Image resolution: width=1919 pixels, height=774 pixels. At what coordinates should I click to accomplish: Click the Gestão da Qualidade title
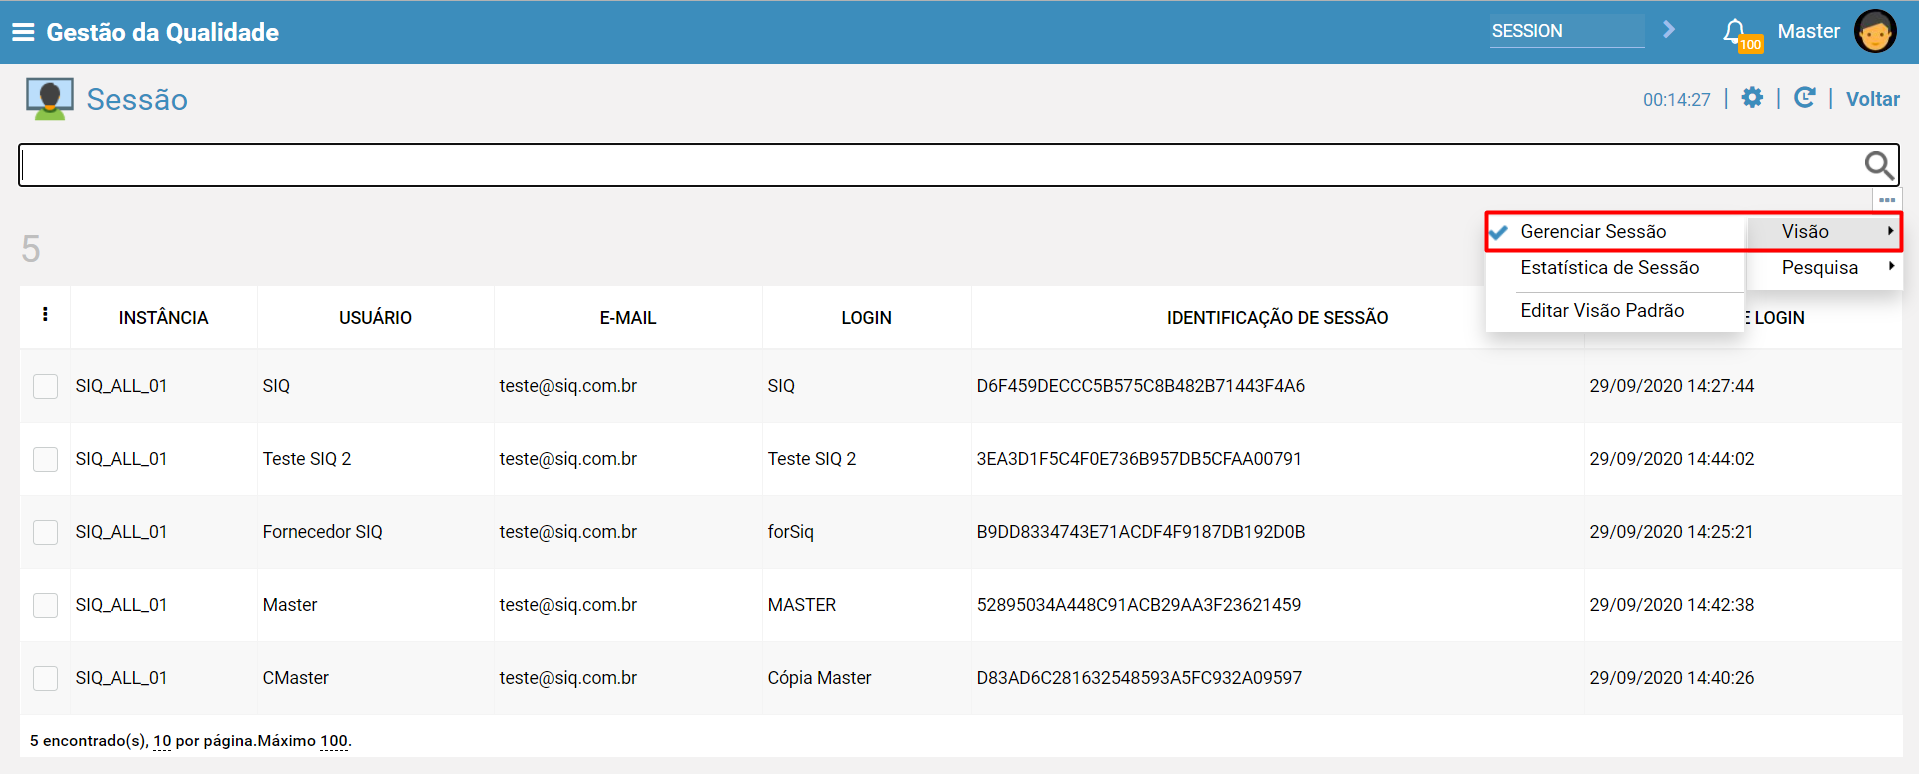(x=162, y=32)
